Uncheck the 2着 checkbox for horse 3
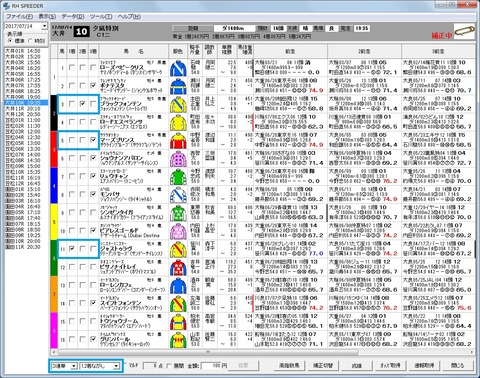Viewport: 480px width, 378px height. 82,104
